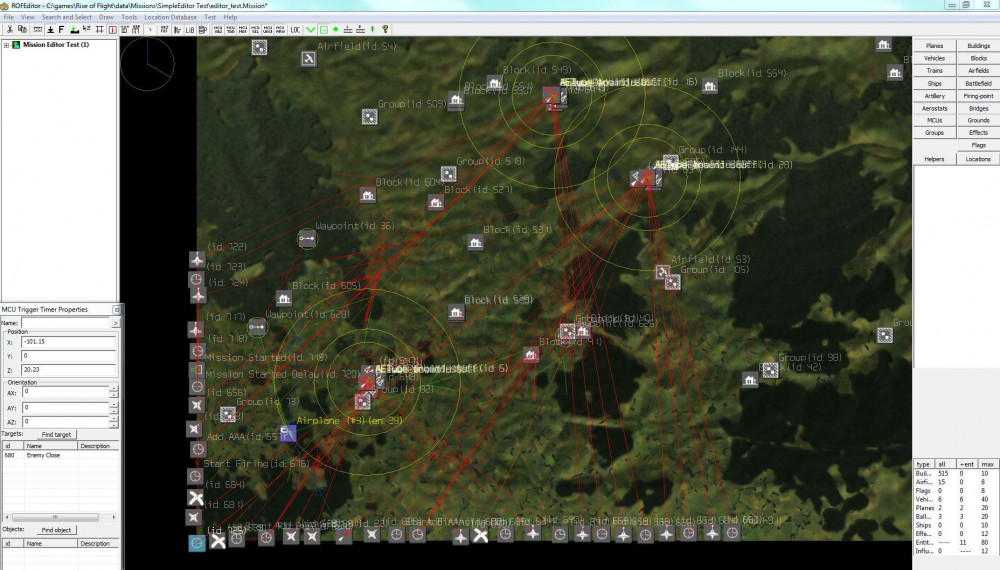Click the arrow button beside Name field
The image size is (1000, 570).
[115, 323]
